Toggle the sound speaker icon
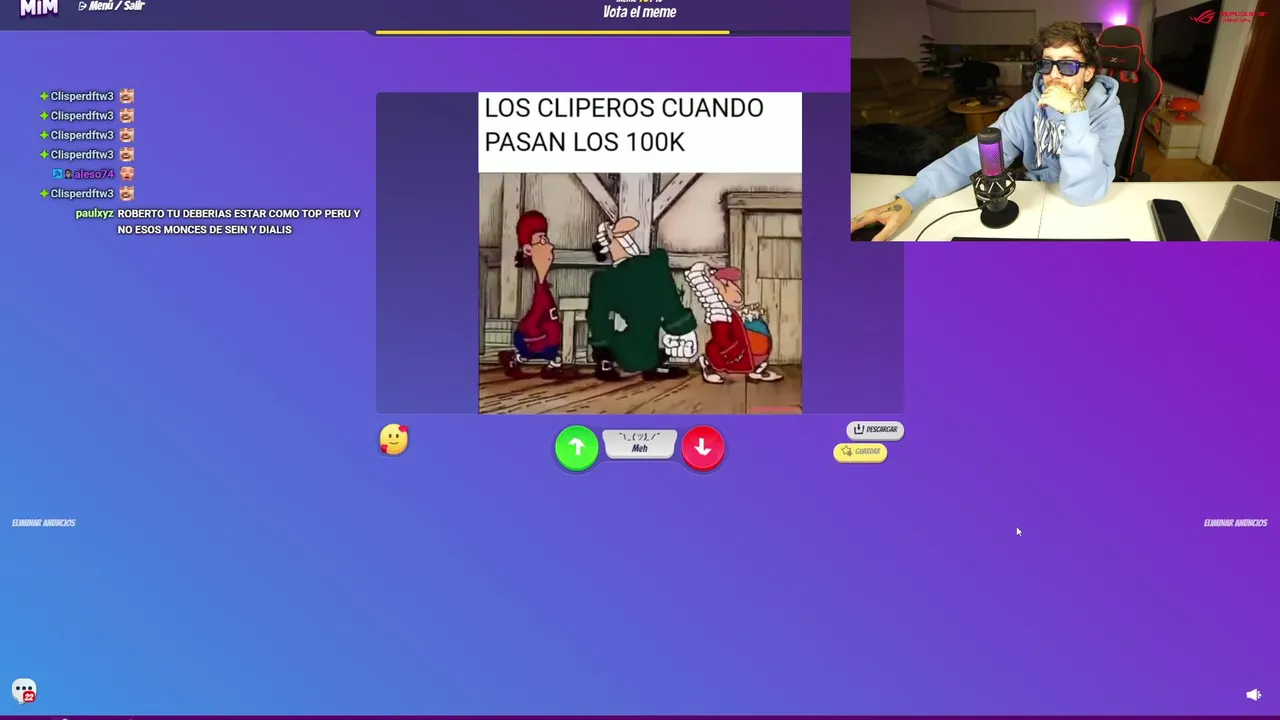1280x720 pixels. 1253,695
